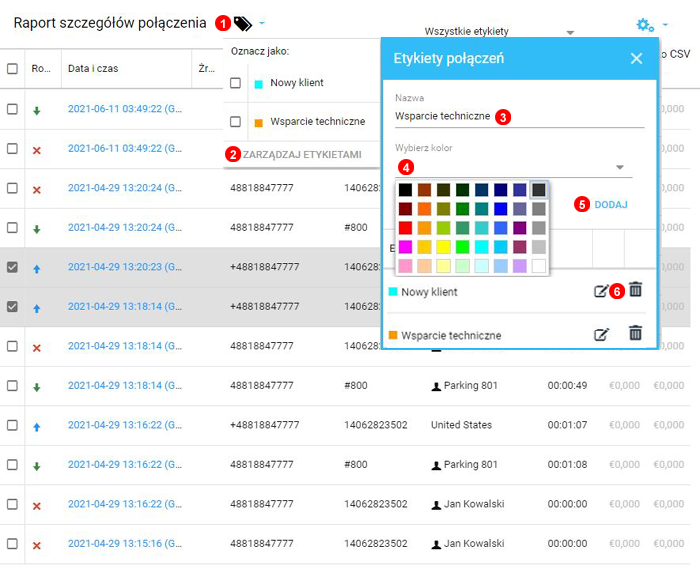Open the 2021-04-29 13:16:22 upward-arrow call link
Image resolution: width=700 pixels, height=588 pixels.
124,425
